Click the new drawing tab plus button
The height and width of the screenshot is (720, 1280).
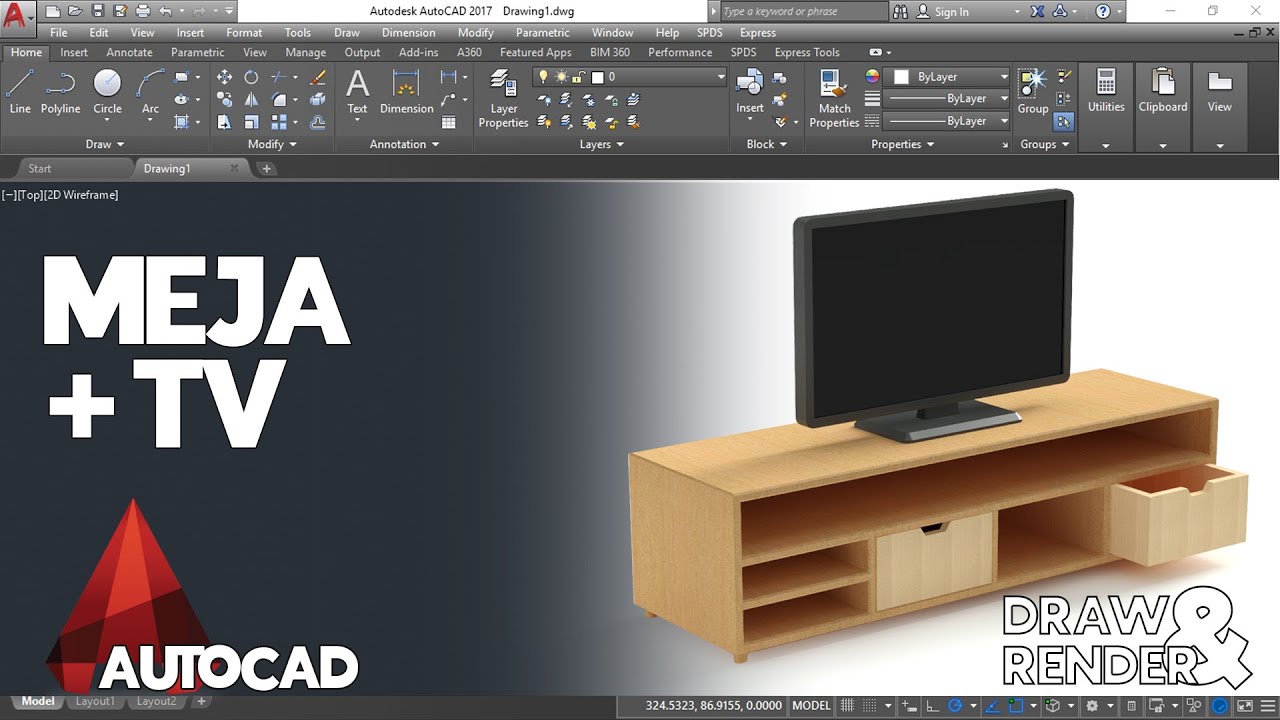(x=266, y=168)
